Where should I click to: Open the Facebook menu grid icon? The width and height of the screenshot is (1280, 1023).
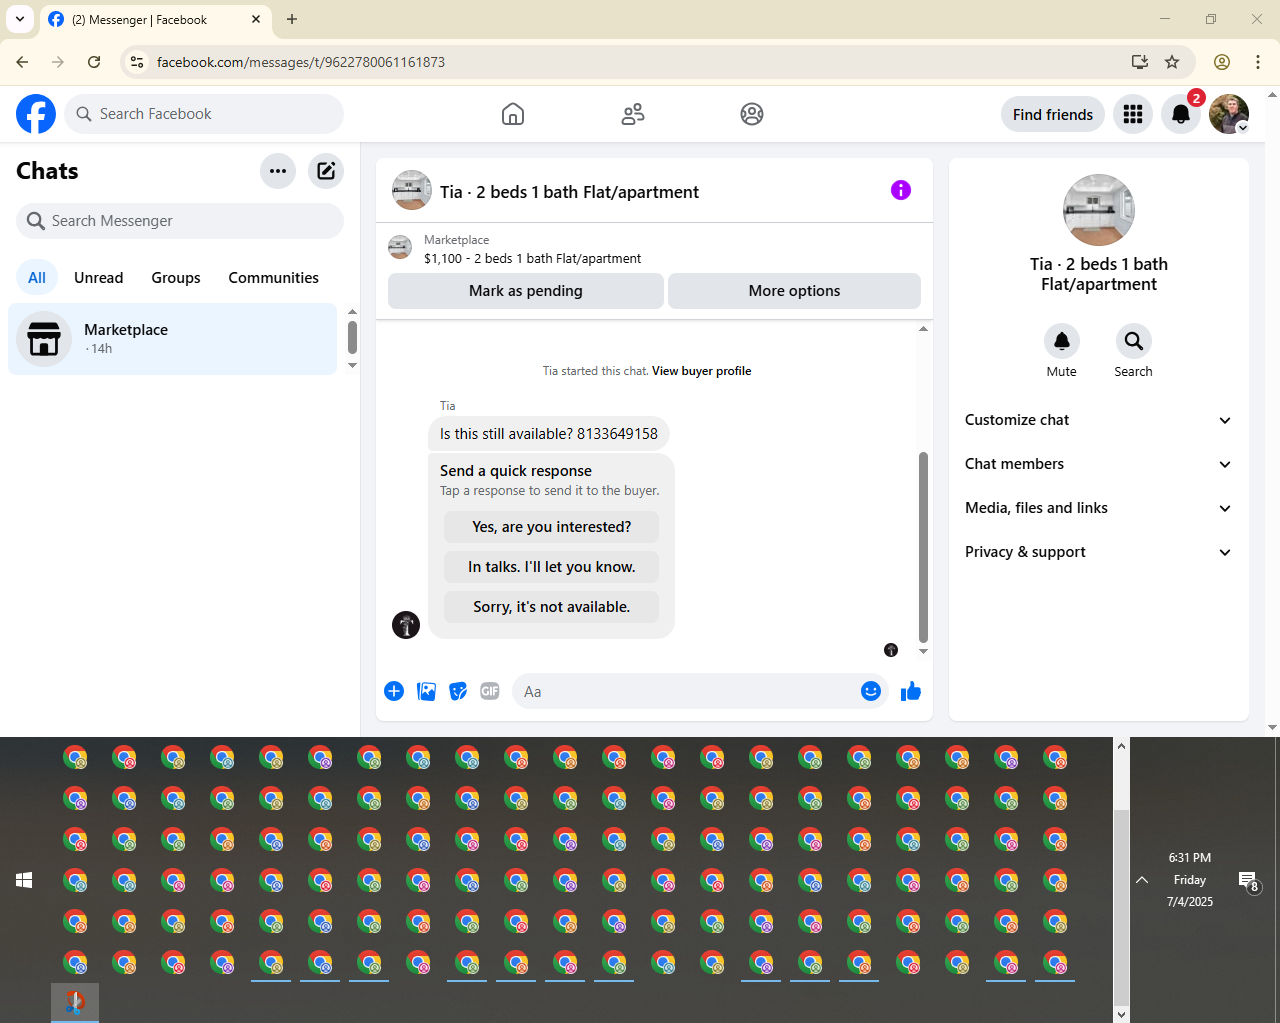(x=1133, y=114)
